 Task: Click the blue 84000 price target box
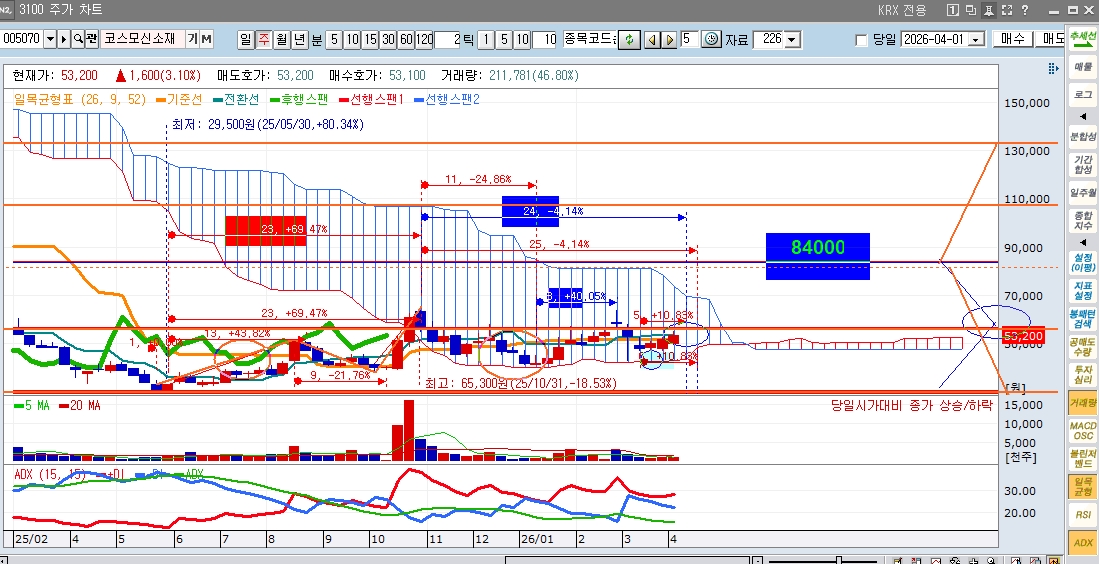[x=817, y=256]
